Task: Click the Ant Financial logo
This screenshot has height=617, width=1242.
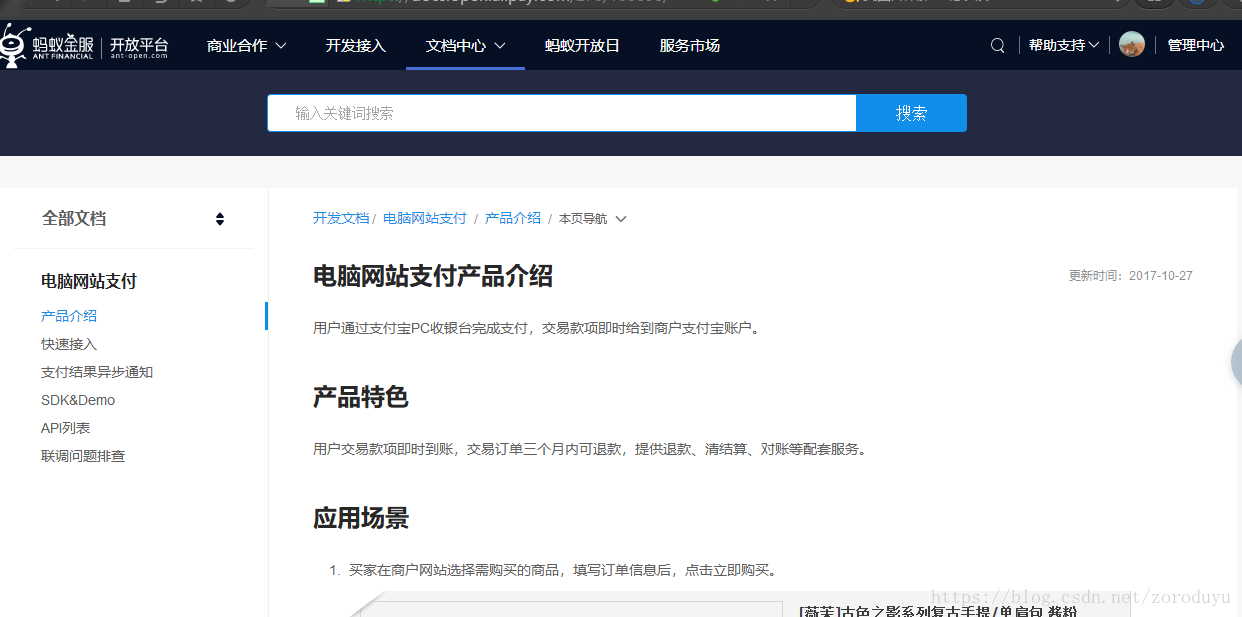Action: click(47, 45)
